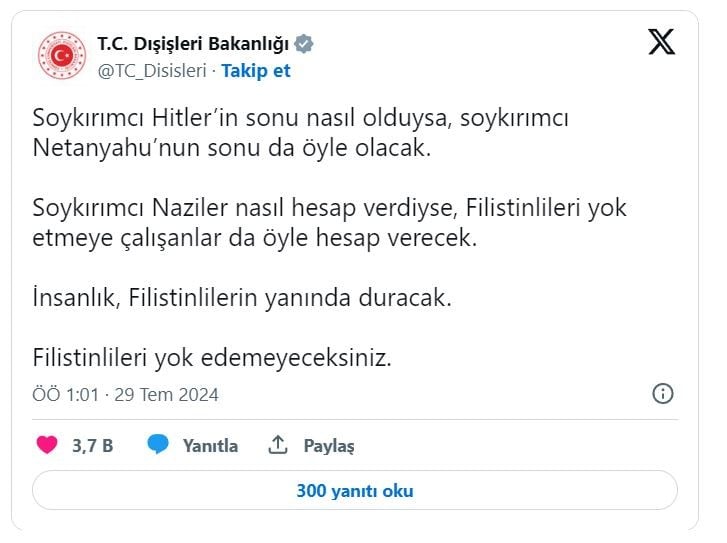Click the paragraph starting "Soykırımcı Naziler"
This screenshot has width=727, height=543.
click(x=329, y=223)
